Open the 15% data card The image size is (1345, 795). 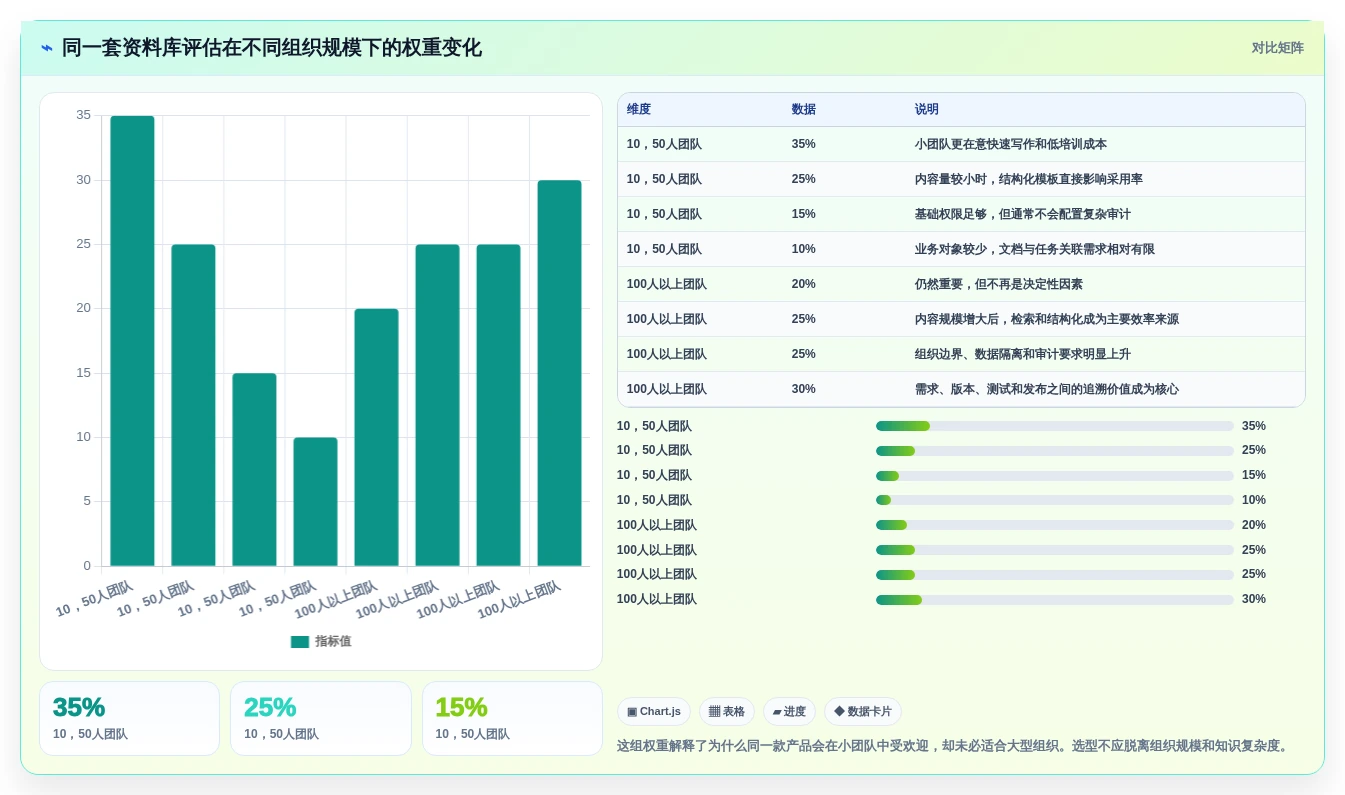pyautogui.click(x=512, y=719)
